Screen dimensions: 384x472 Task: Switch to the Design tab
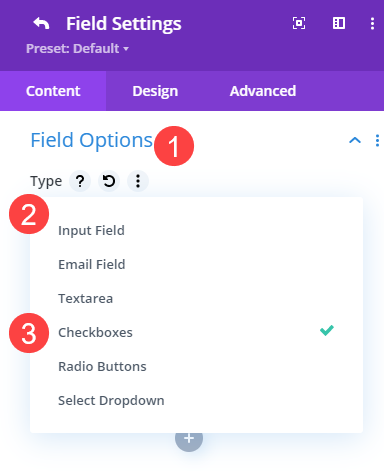155,91
